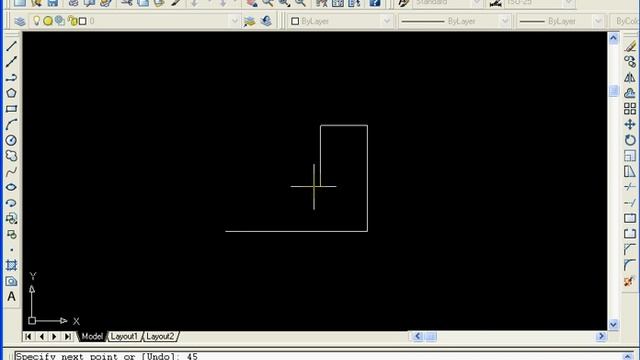This screenshot has height=360, width=640.
Task: Open the ByLayer lineweight dropdown
Action: click(598, 21)
